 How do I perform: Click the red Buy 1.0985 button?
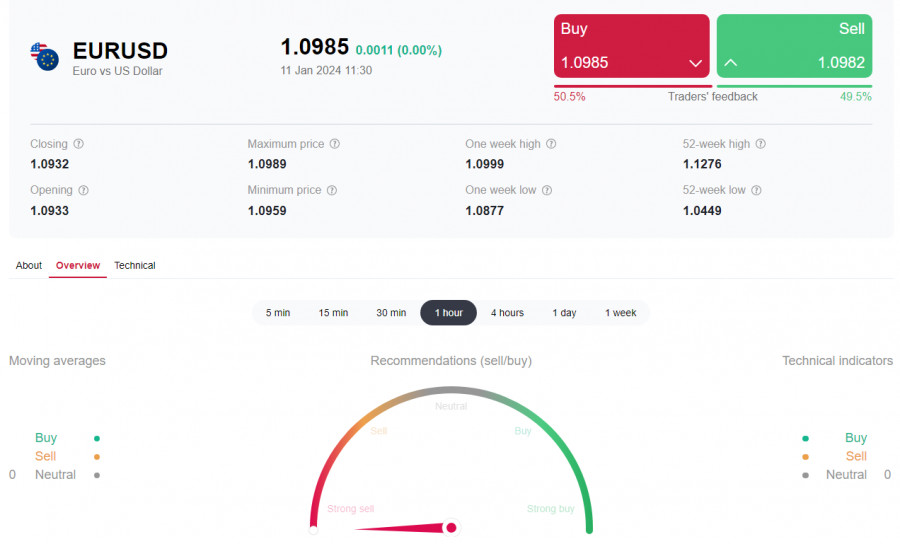pyautogui.click(x=631, y=46)
